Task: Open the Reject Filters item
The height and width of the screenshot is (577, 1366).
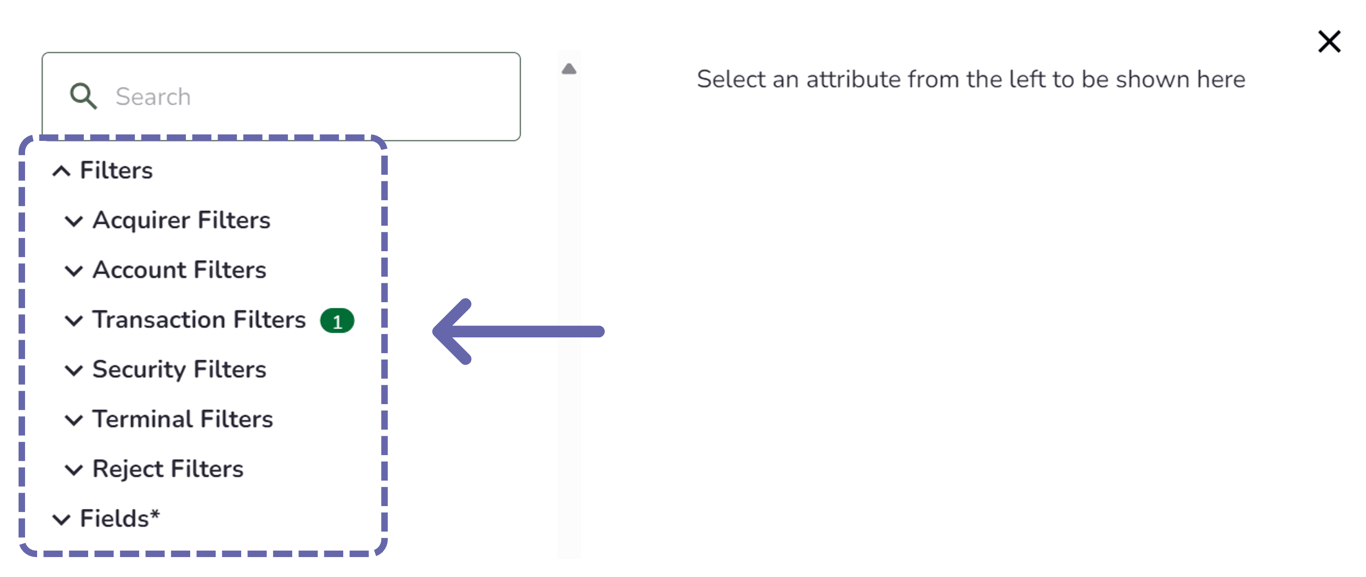Action: click(168, 469)
